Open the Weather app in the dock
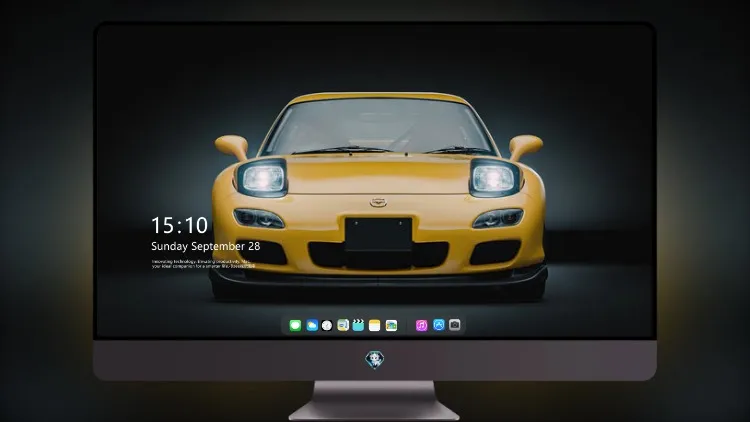 (312, 325)
